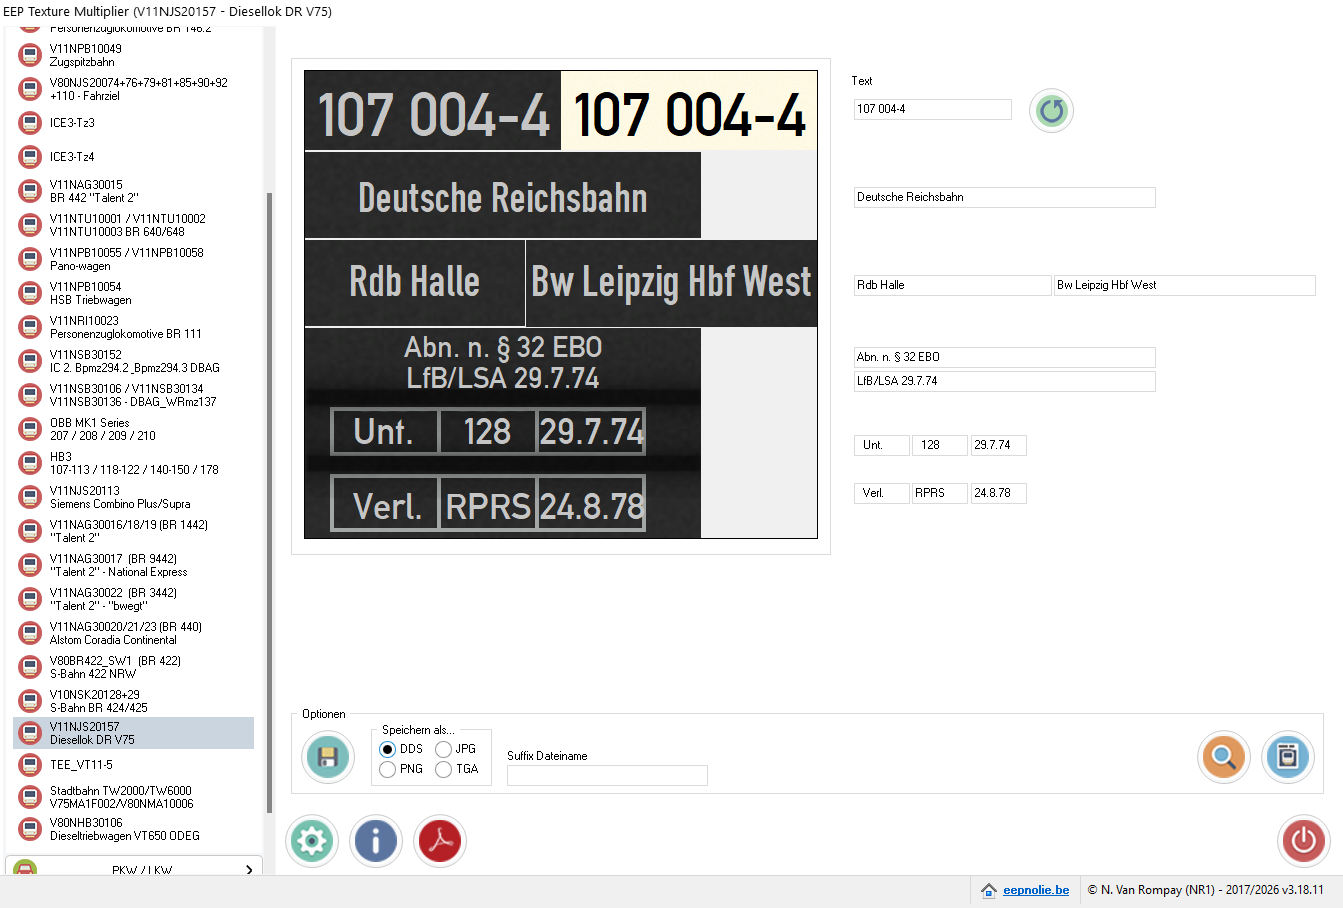Screen dimensions: 1343x908
Task: Click the icon beside Dieseltriebwagen VT650 ODEG
Action: pos(30,829)
